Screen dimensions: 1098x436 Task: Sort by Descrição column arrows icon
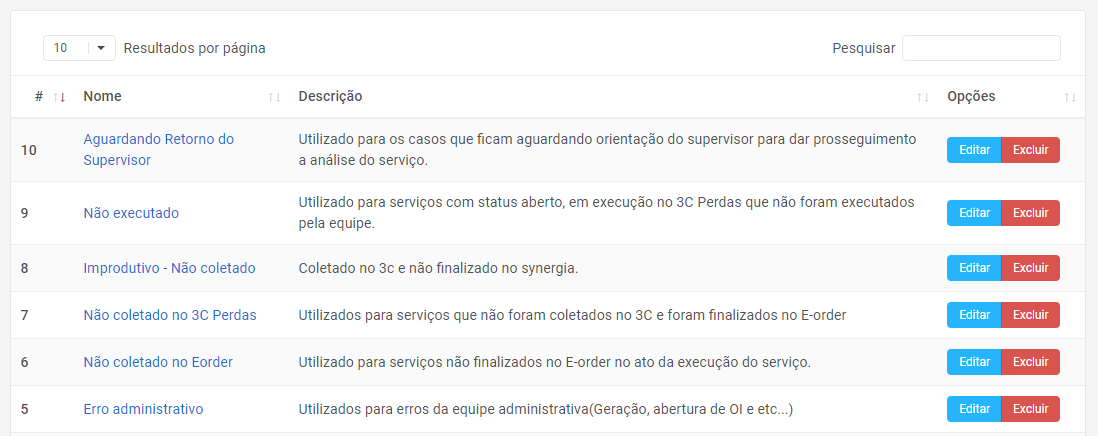coord(922,97)
